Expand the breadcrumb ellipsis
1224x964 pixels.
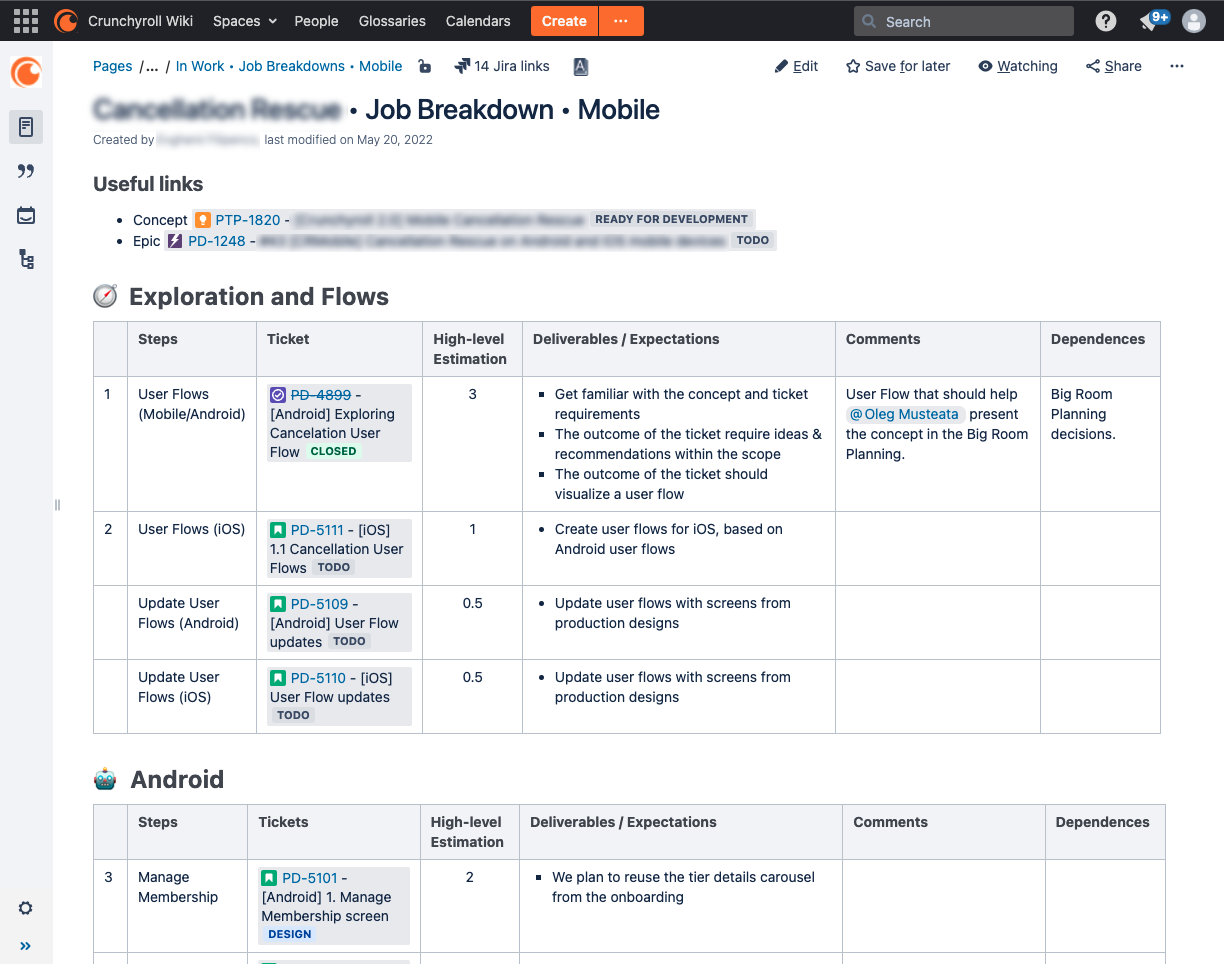(152, 66)
